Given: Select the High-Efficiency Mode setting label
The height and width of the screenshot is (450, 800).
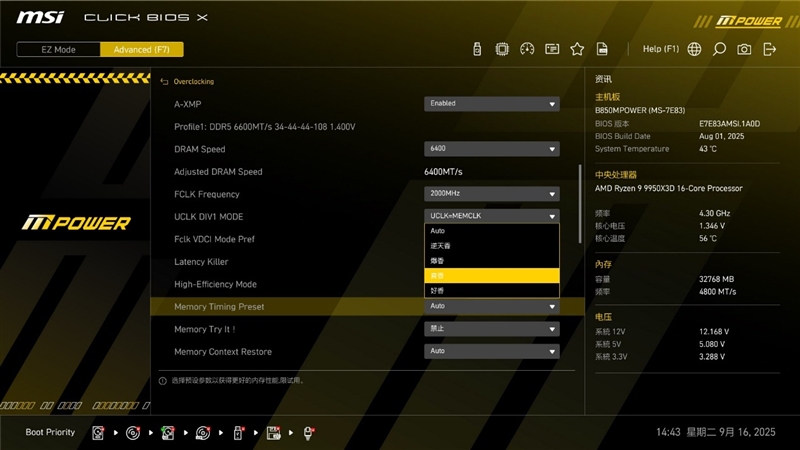Looking at the screenshot, I should click(215, 284).
